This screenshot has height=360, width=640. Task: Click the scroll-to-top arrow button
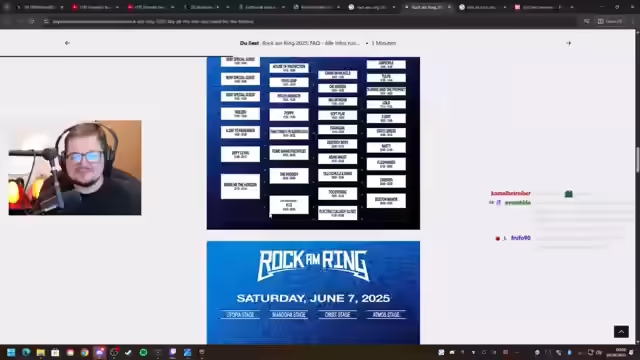coord(621,331)
